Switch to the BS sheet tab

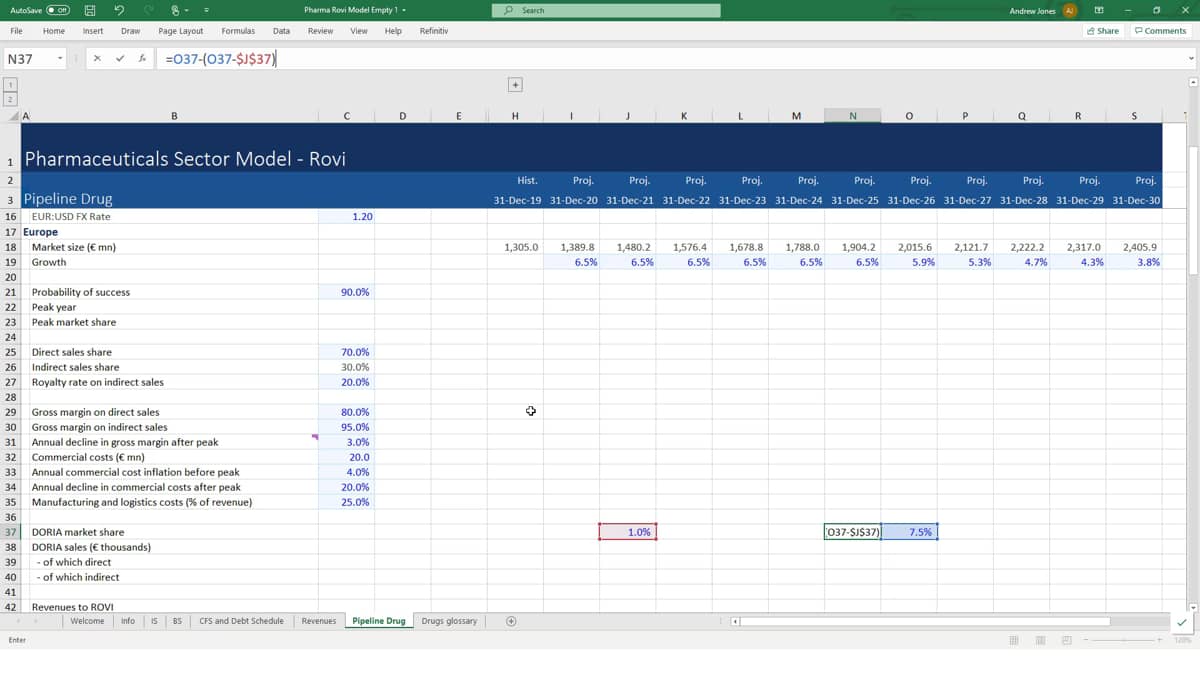tap(177, 621)
